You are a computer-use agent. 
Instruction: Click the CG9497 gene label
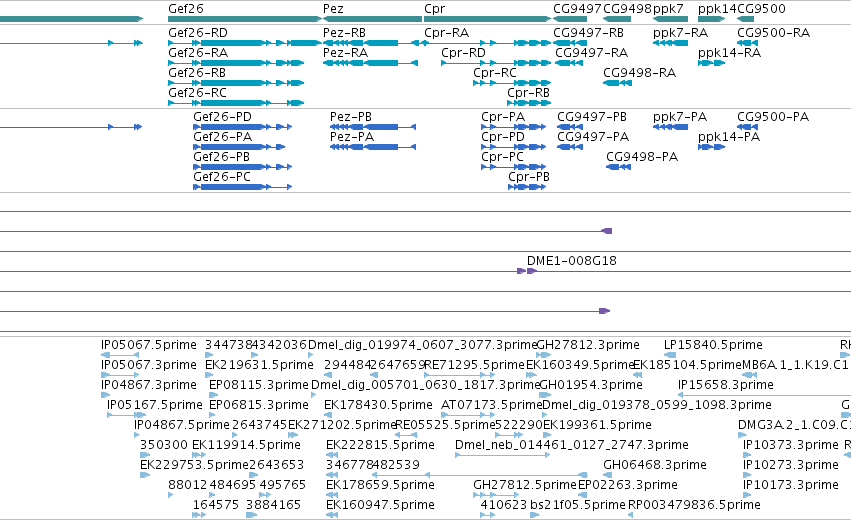tap(577, 9)
